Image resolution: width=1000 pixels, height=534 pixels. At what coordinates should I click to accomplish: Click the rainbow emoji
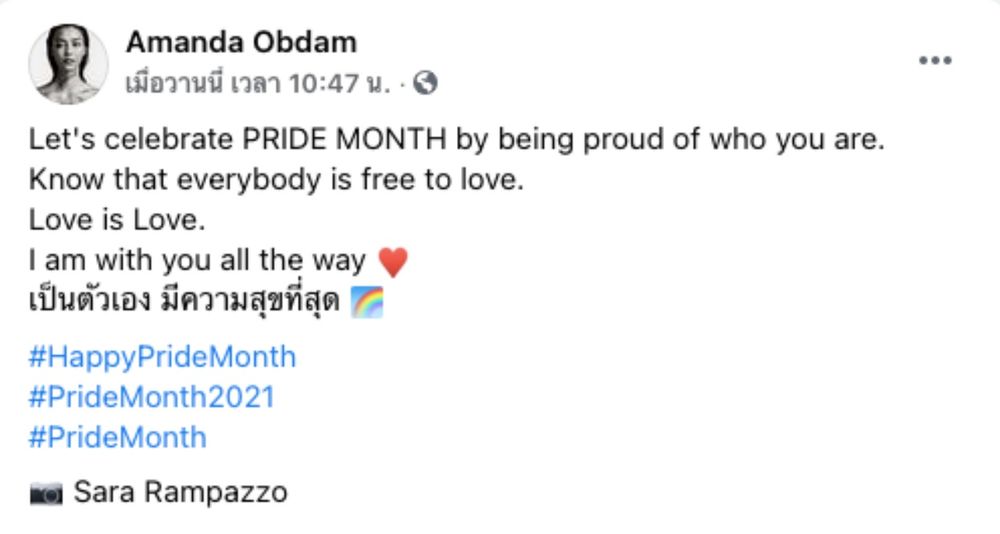(367, 302)
